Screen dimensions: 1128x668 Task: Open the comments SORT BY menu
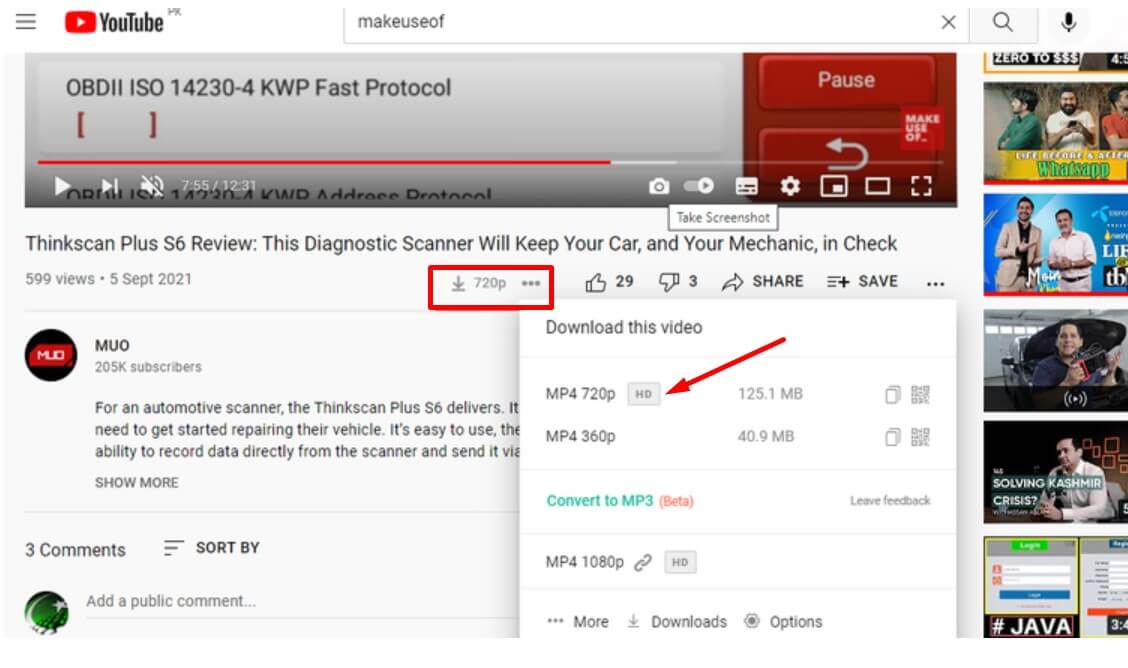(211, 548)
